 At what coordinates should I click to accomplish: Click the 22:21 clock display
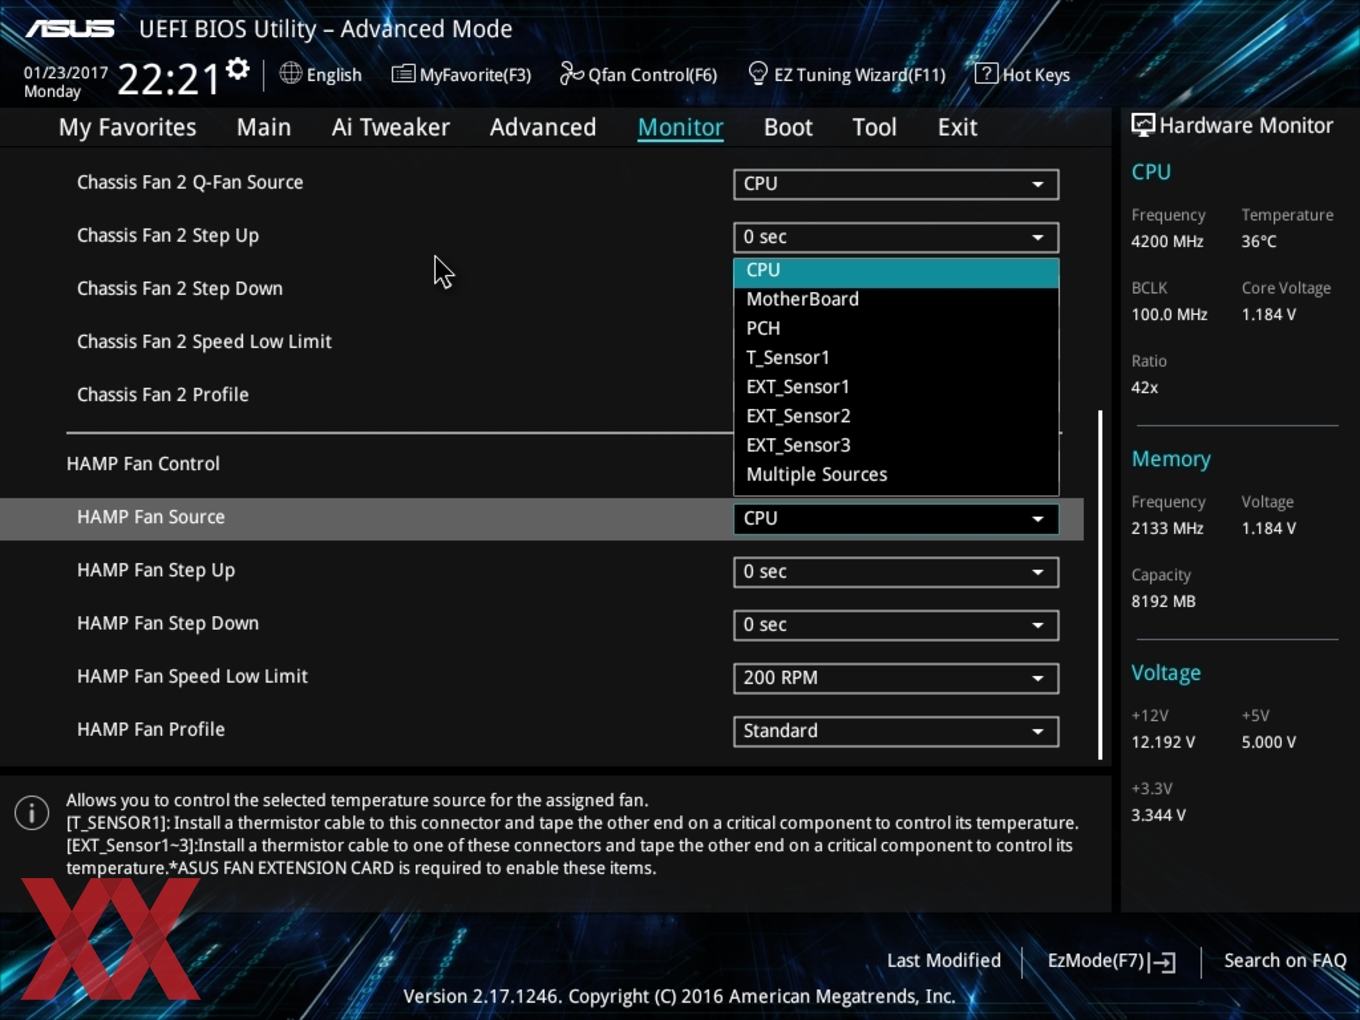[168, 78]
